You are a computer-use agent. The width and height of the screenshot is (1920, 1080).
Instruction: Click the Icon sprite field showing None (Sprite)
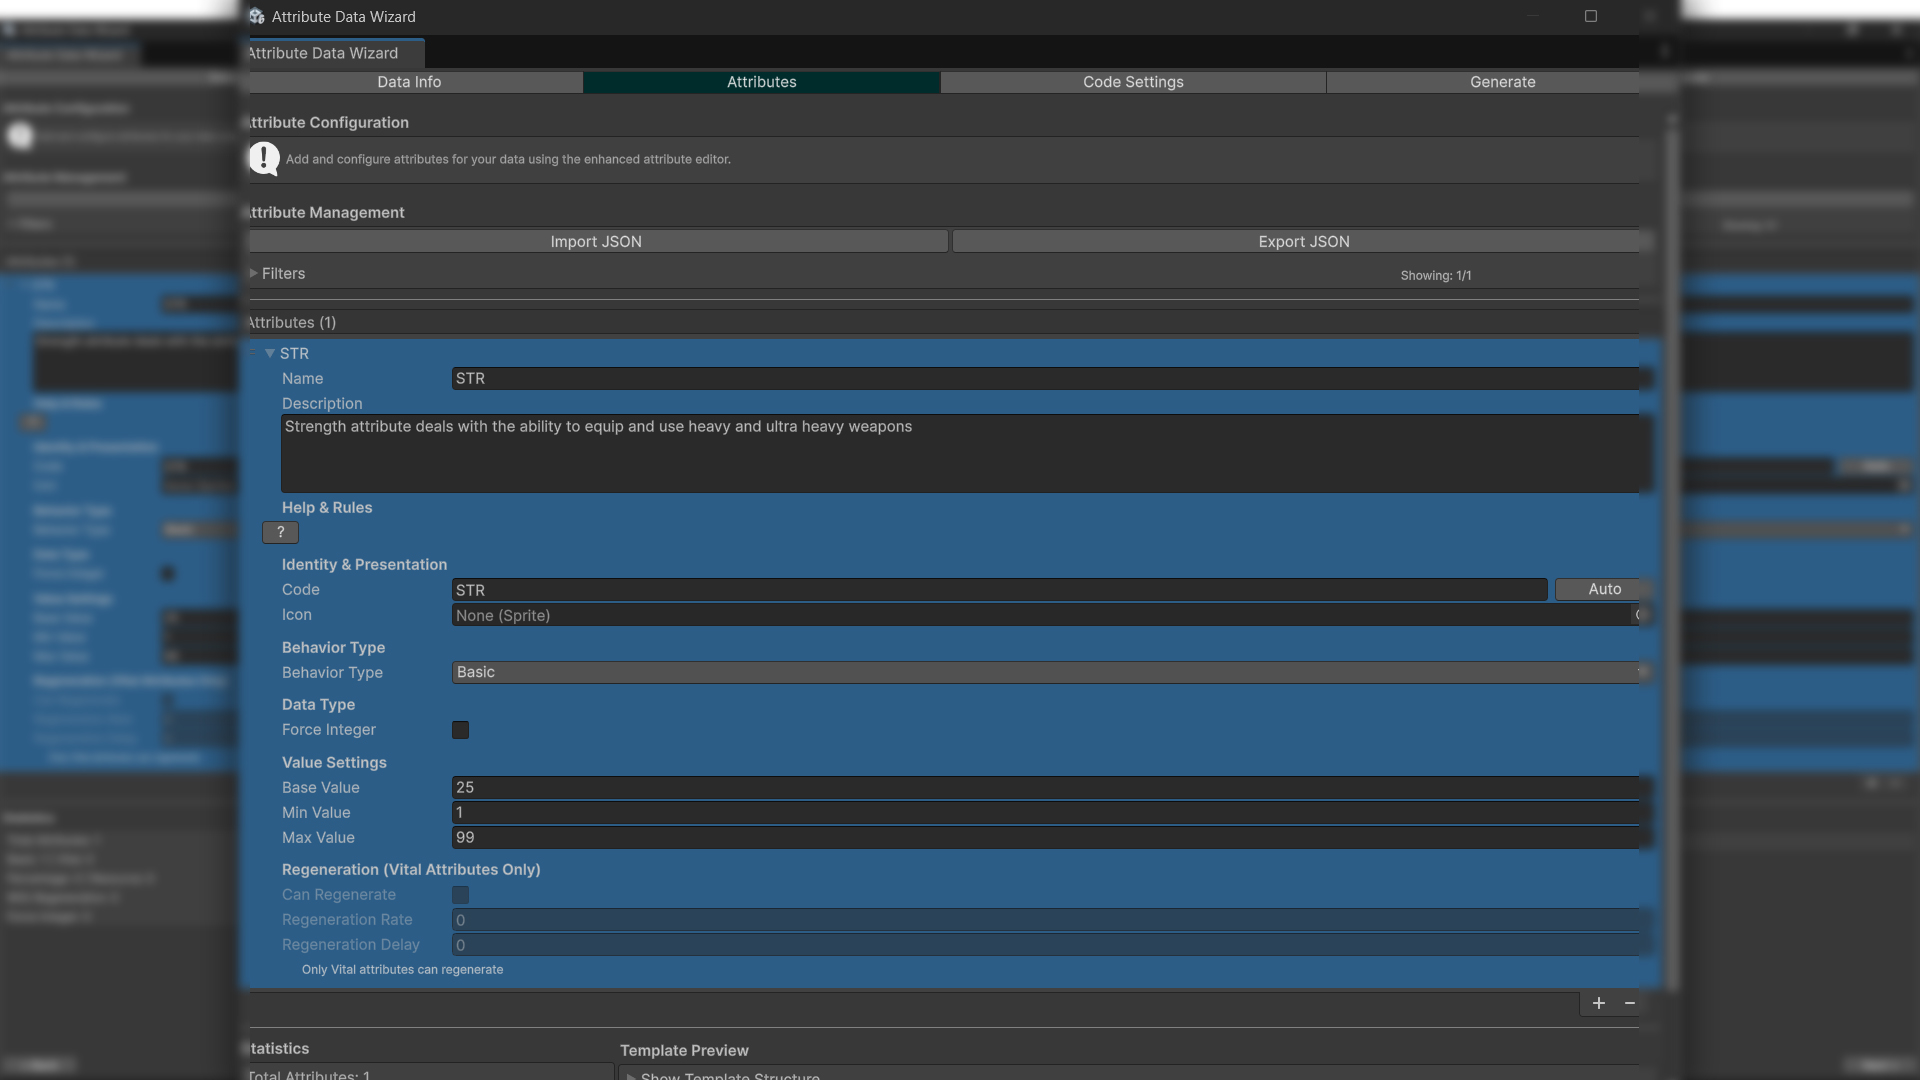(x=1040, y=615)
